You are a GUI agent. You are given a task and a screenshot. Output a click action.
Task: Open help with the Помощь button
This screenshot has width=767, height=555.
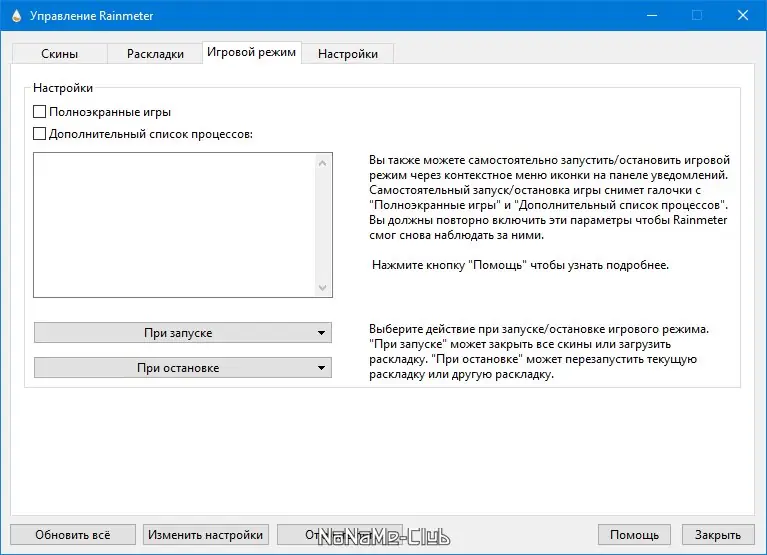point(634,535)
